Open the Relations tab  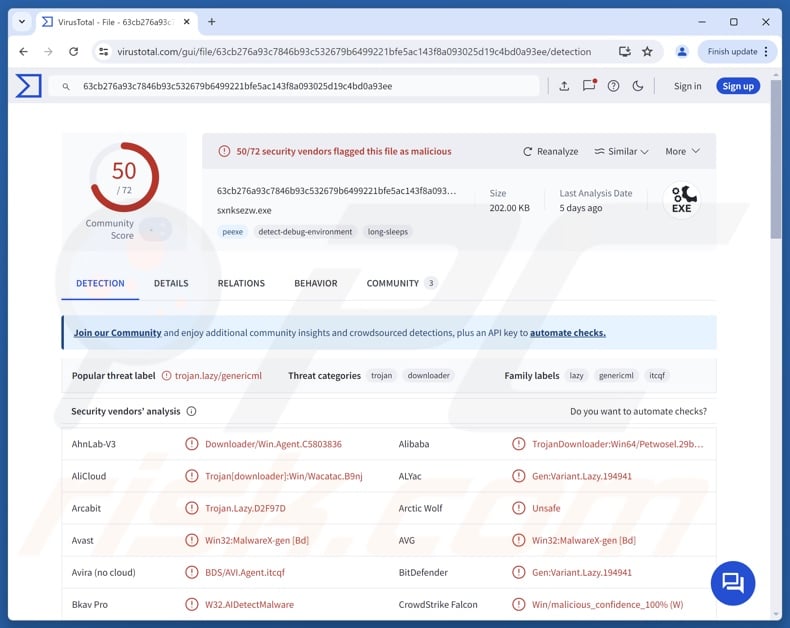[241, 283]
